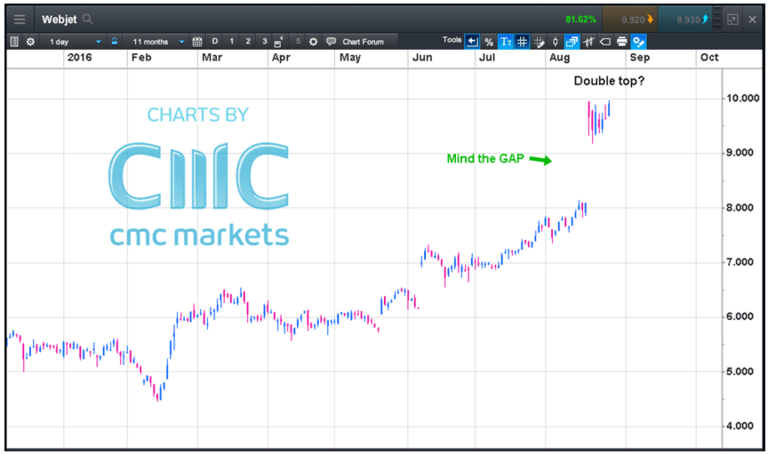Screen dimensions: 768x454
Task: Click the speech bubble icon before Chart Forum
Action: (x=331, y=41)
